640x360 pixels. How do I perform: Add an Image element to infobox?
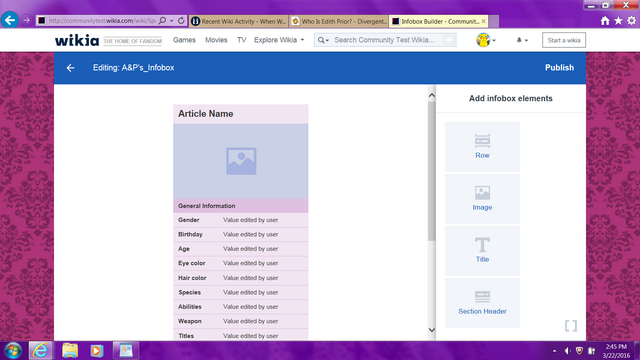click(482, 199)
